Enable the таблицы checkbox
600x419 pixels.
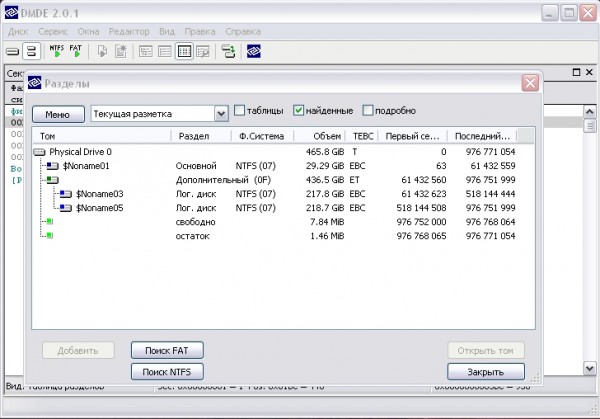pyautogui.click(x=239, y=111)
